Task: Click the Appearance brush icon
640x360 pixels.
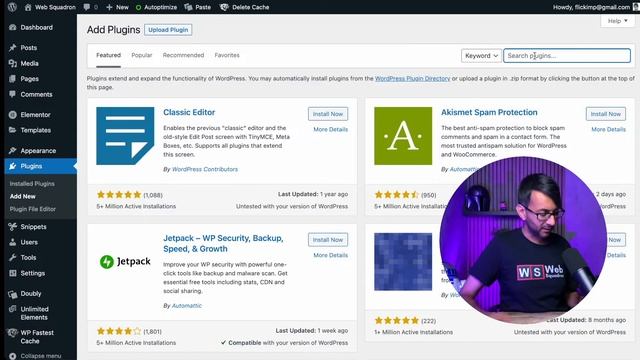Action: tap(13, 151)
